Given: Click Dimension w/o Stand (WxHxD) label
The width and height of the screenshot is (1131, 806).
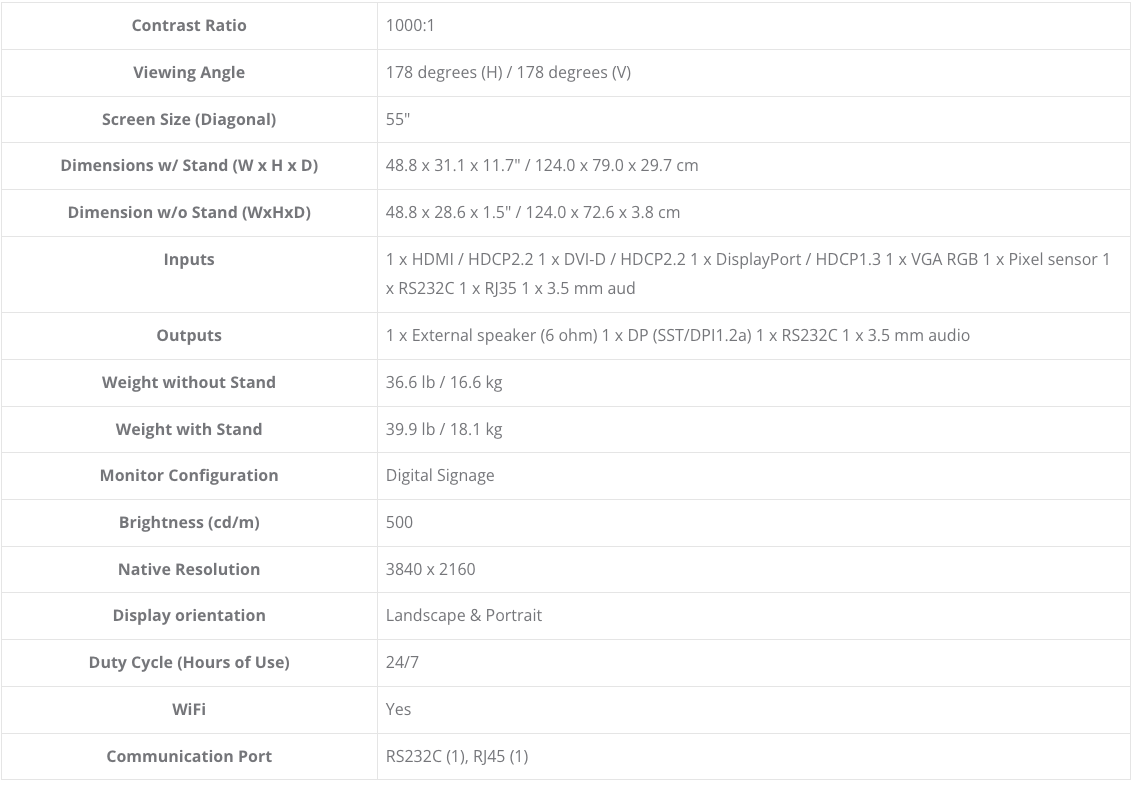Looking at the screenshot, I should tap(189, 212).
